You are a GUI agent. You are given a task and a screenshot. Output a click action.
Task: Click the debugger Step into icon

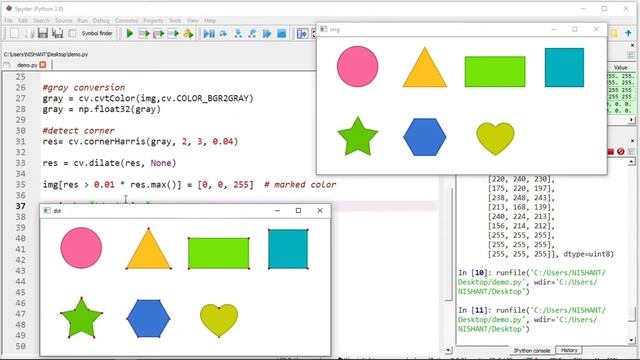click(x=238, y=33)
